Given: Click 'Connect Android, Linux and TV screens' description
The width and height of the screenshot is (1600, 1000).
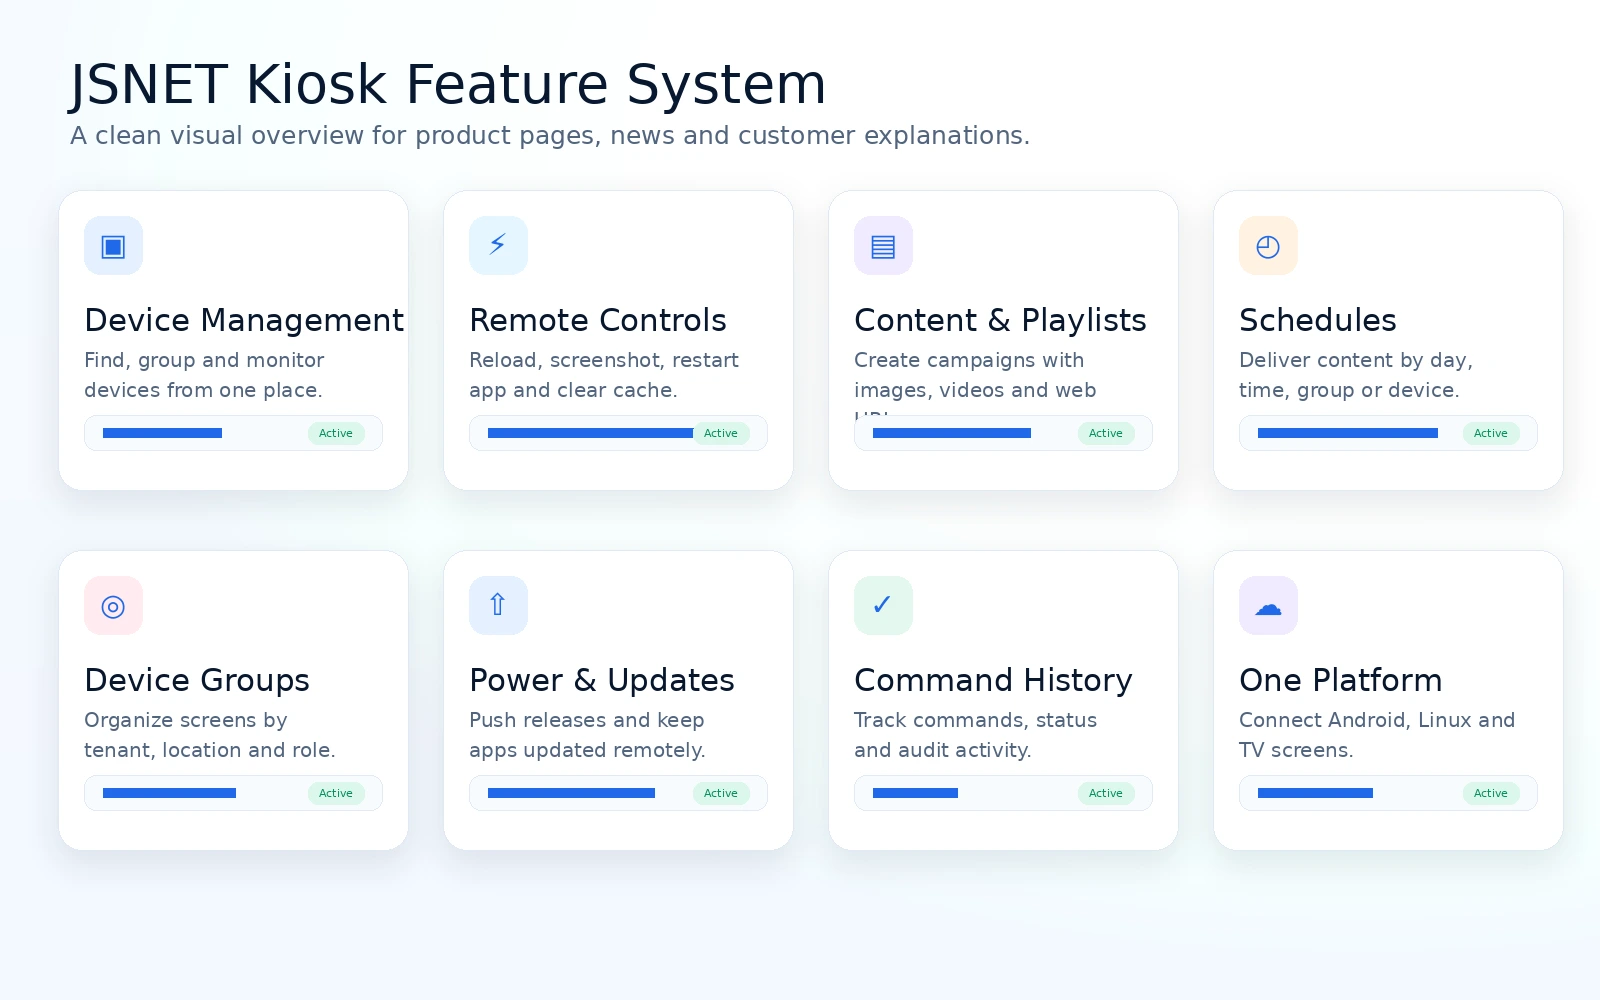Looking at the screenshot, I should coord(1377,735).
